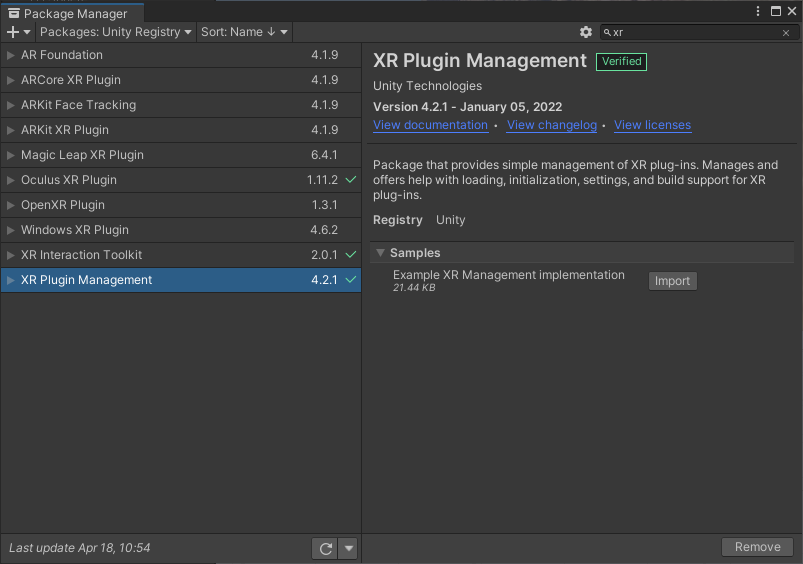This screenshot has height=564, width=803.
Task: Expand the AR Foundation package arrow
Action: click(10, 55)
